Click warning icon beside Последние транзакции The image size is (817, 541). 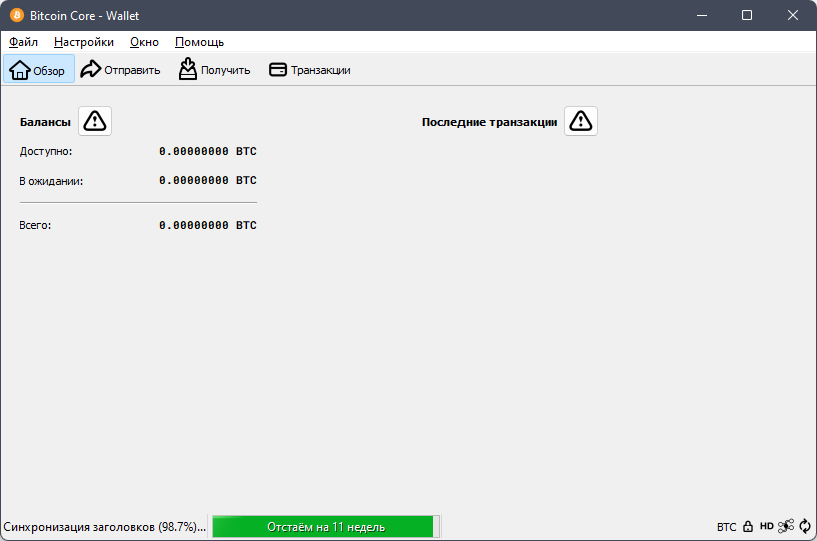(x=581, y=121)
